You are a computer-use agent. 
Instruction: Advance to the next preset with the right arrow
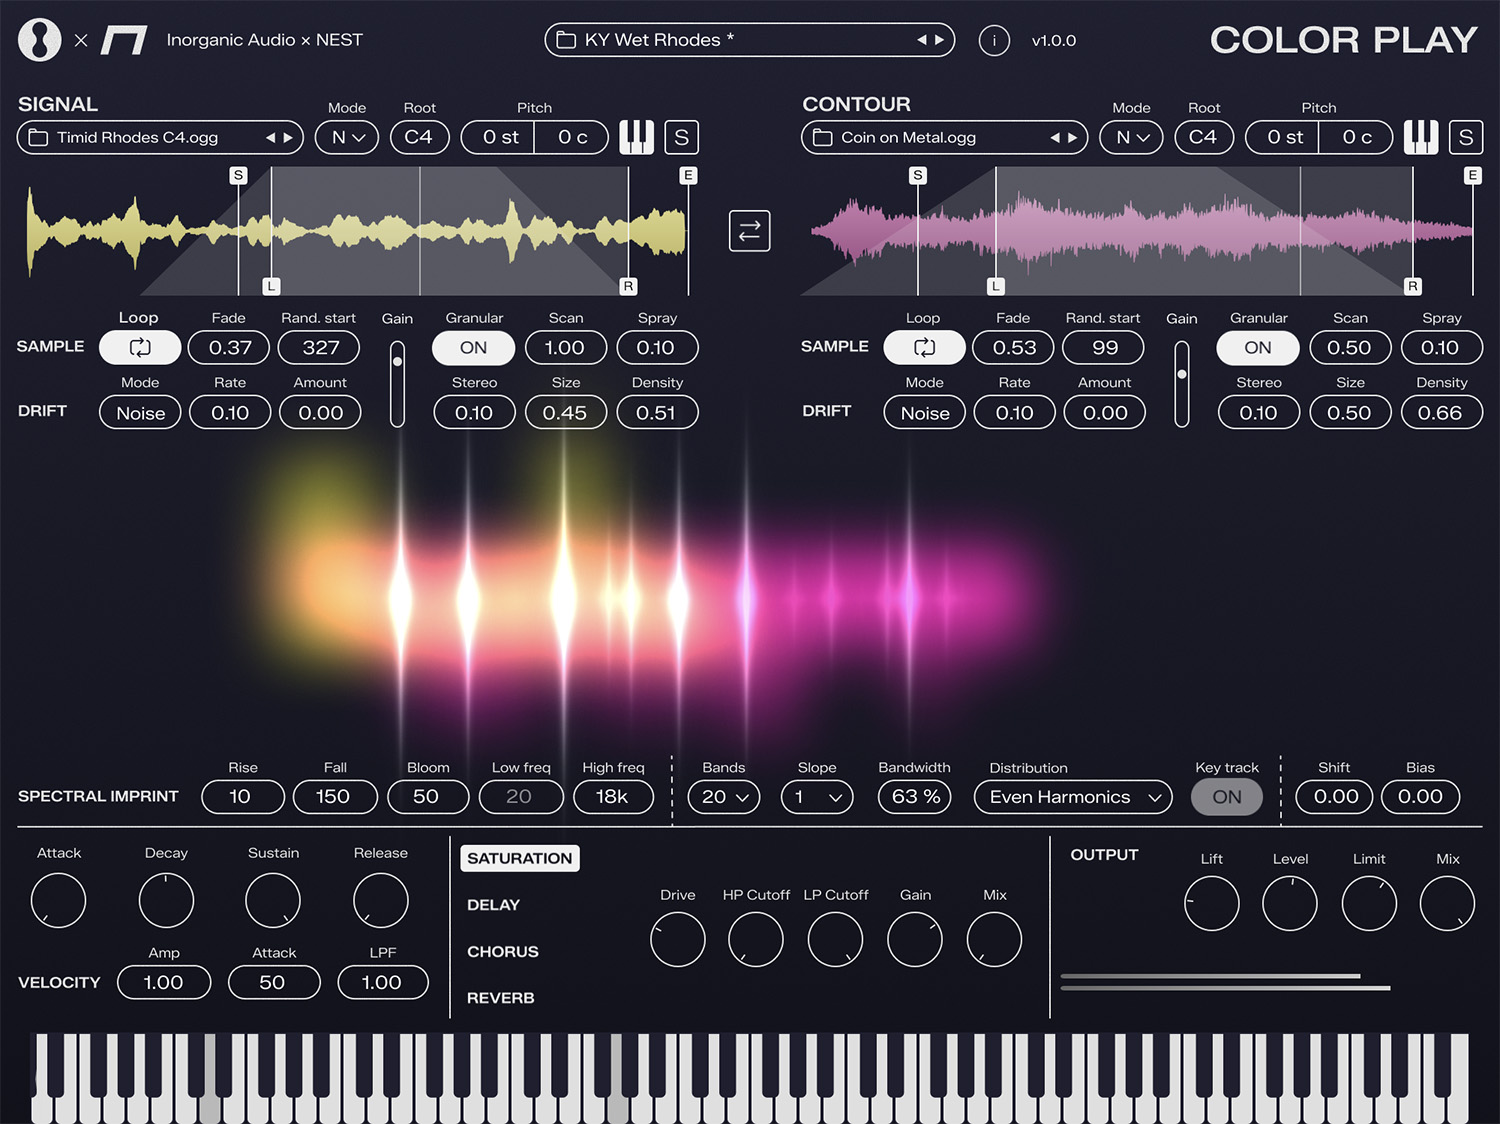pos(938,40)
